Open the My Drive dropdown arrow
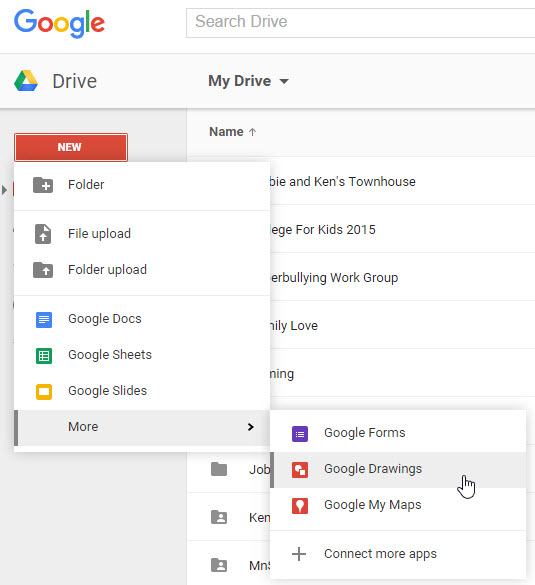 click(x=284, y=81)
